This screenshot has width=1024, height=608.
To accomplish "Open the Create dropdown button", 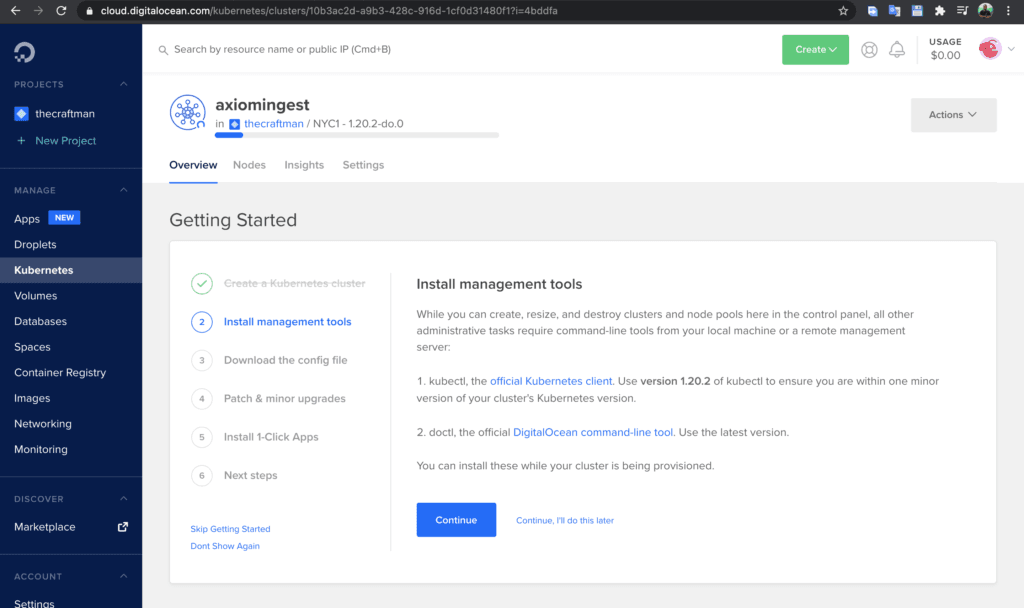I will 816,50.
